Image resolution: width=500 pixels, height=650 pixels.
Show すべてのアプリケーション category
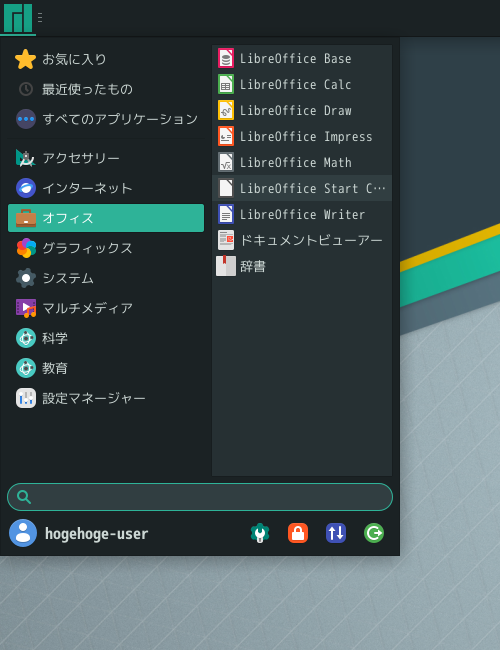106,119
